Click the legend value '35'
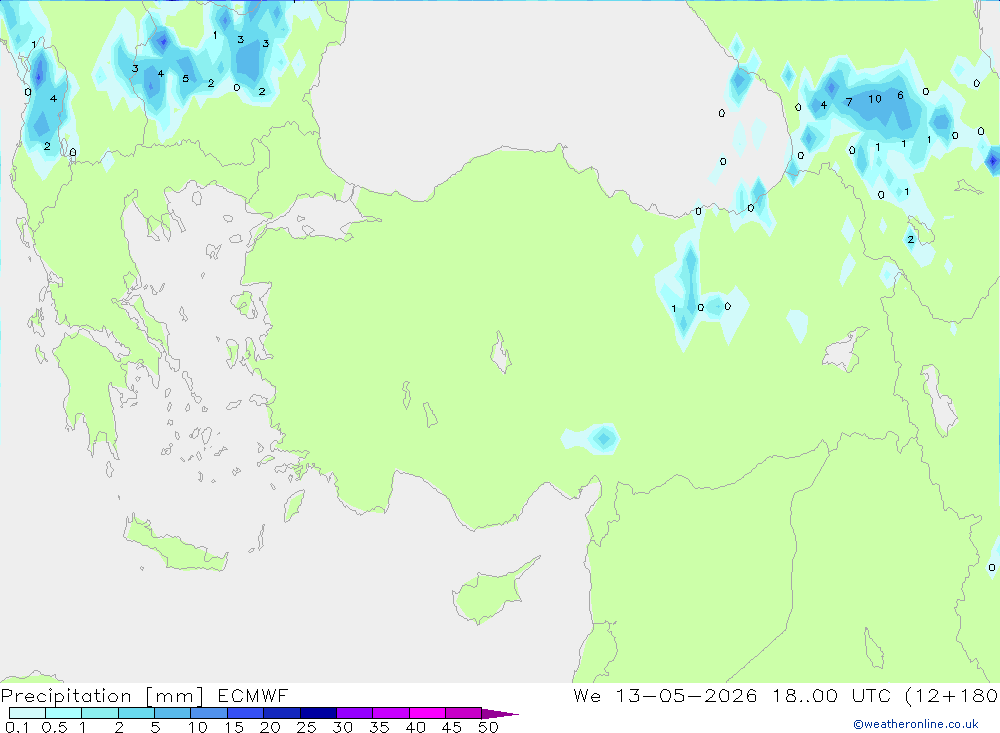1000x733 pixels. tap(379, 727)
